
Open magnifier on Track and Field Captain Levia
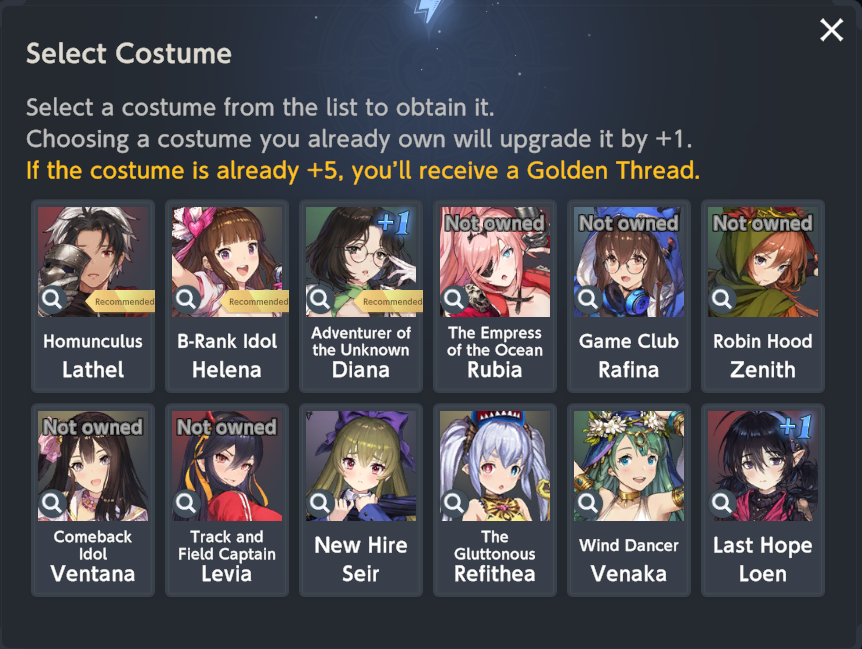click(186, 503)
